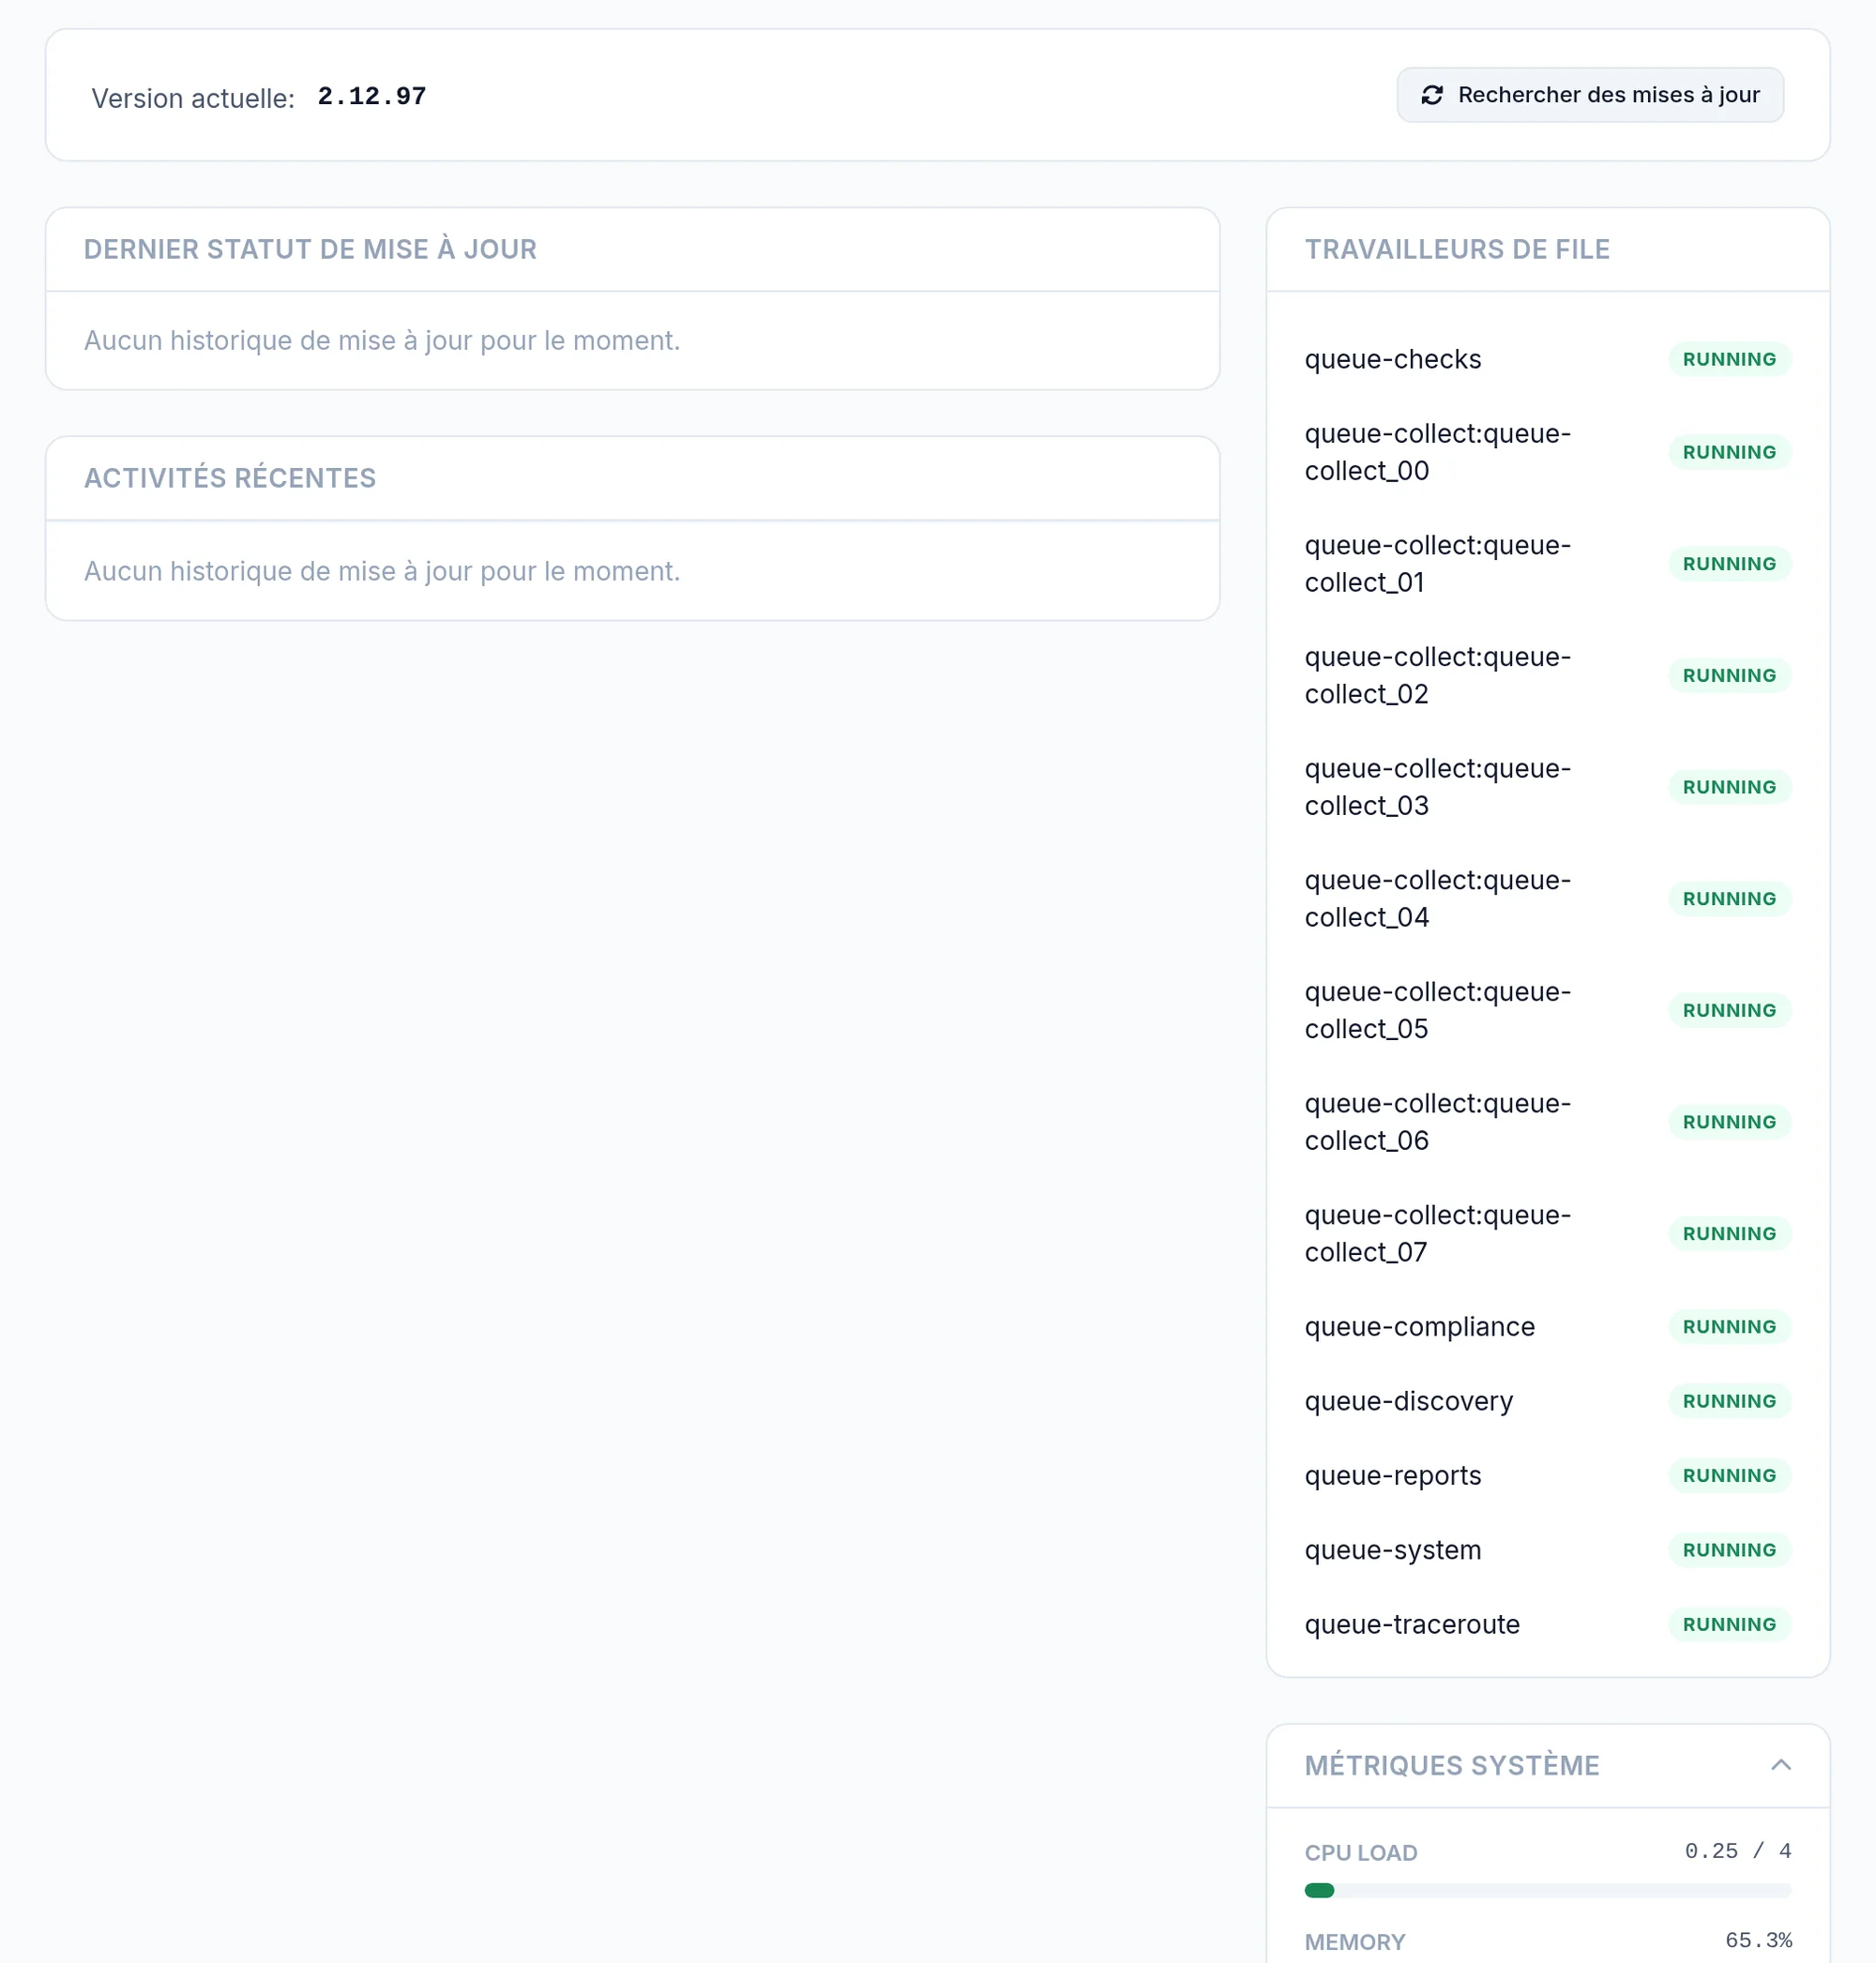Click RUNNING badge for queue-reports
Image resolution: width=1876 pixels, height=1963 pixels.
point(1729,1476)
